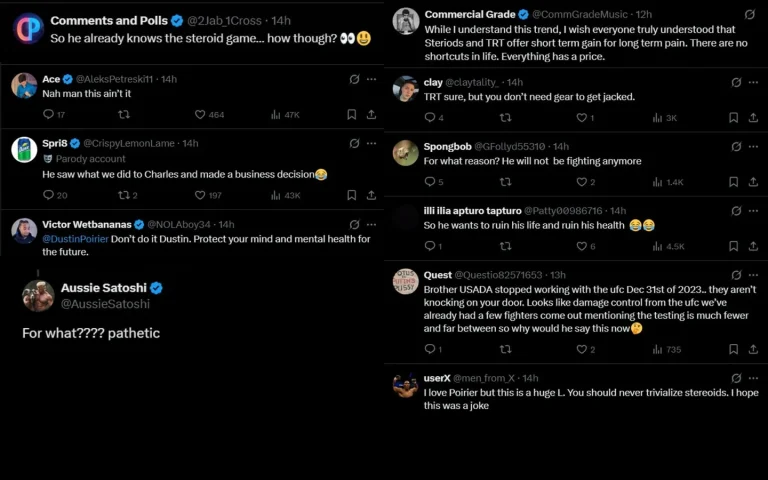768x480 pixels.
Task: Expand more options on Victor Wetbananas's reply
Action: click(371, 225)
